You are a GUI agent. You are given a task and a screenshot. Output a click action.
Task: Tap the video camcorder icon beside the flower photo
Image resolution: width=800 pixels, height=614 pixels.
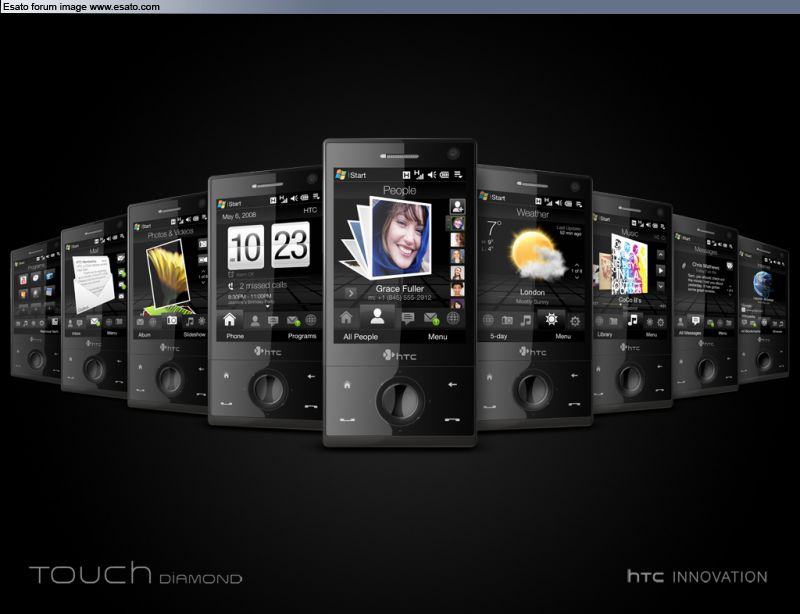tap(203, 259)
